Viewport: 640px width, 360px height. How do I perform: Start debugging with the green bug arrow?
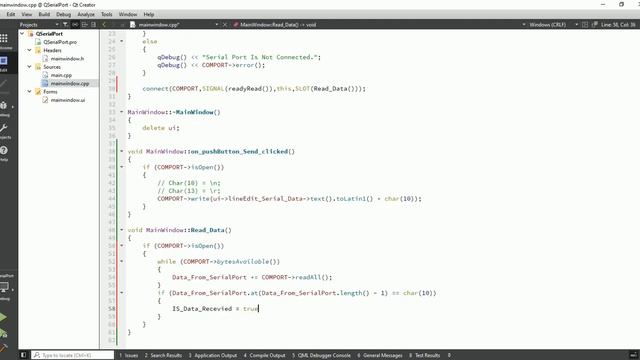tap(3, 333)
